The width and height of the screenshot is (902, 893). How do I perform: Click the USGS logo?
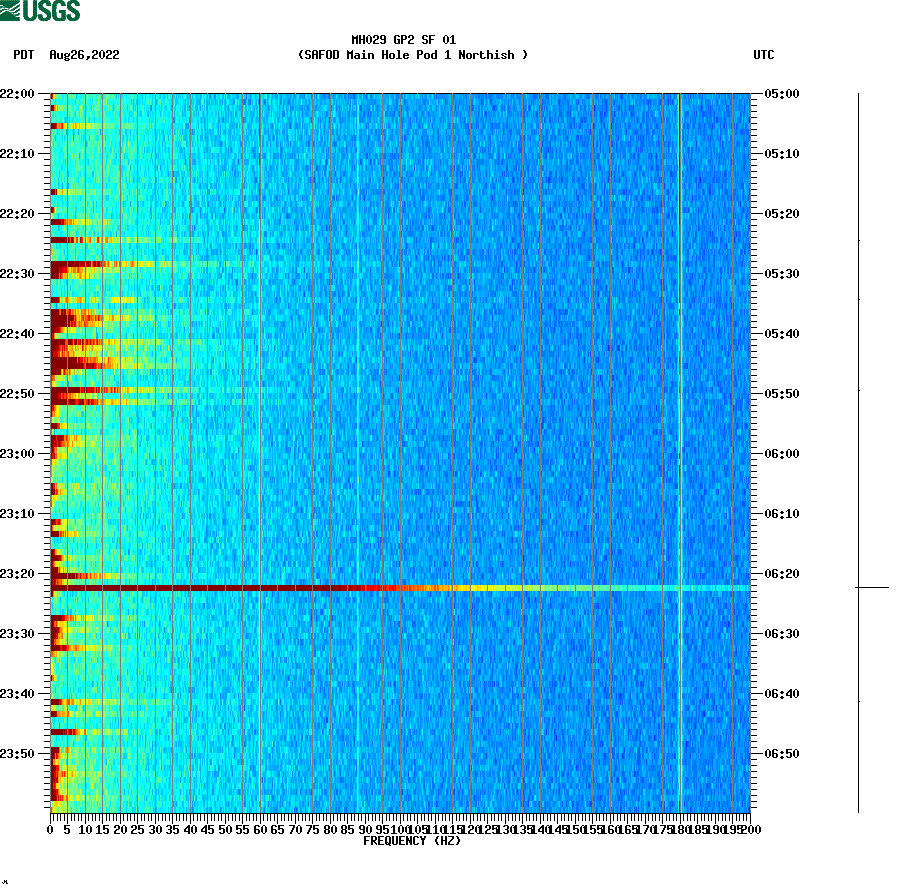pyautogui.click(x=40, y=10)
